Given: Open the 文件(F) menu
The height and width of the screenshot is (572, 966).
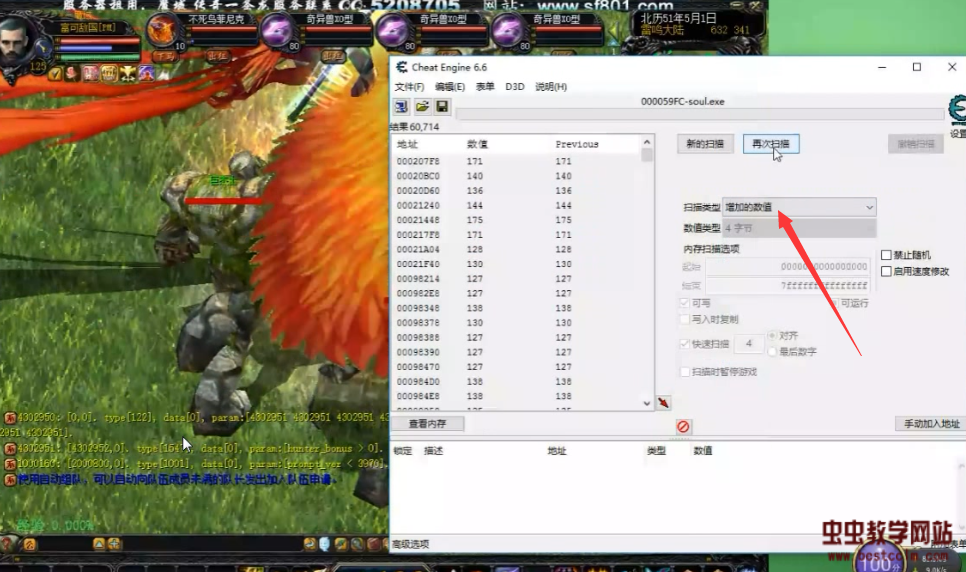Looking at the screenshot, I should (409, 86).
